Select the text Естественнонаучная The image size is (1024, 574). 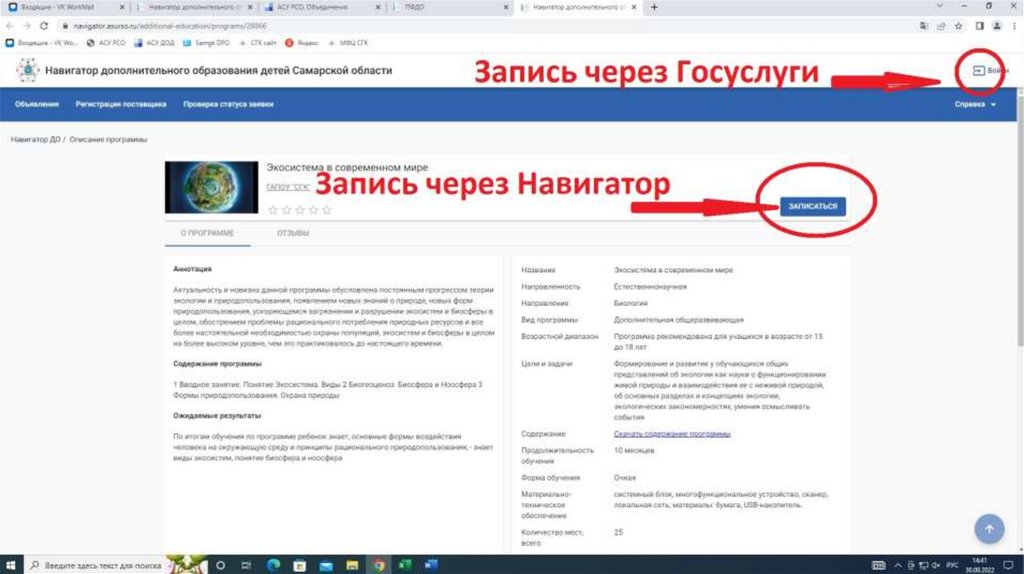[x=650, y=287]
